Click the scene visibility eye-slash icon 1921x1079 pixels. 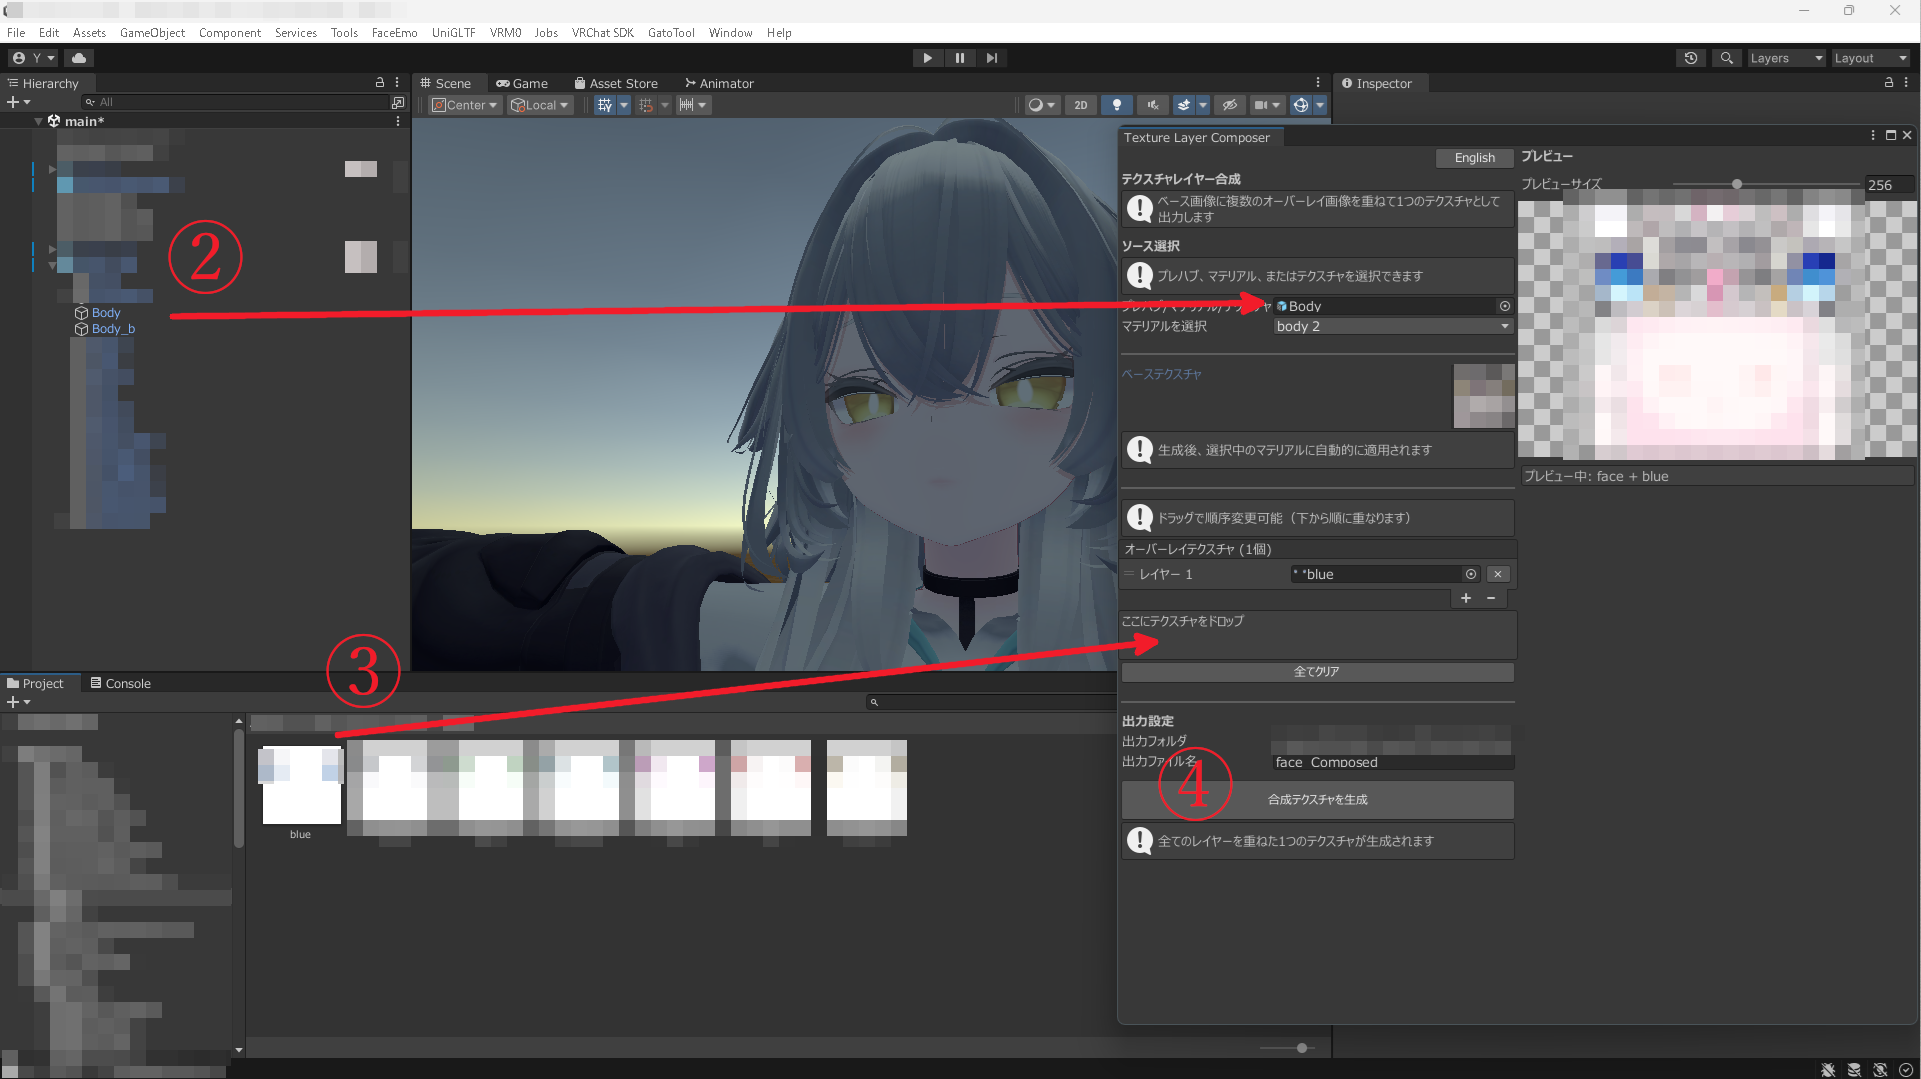point(1229,104)
